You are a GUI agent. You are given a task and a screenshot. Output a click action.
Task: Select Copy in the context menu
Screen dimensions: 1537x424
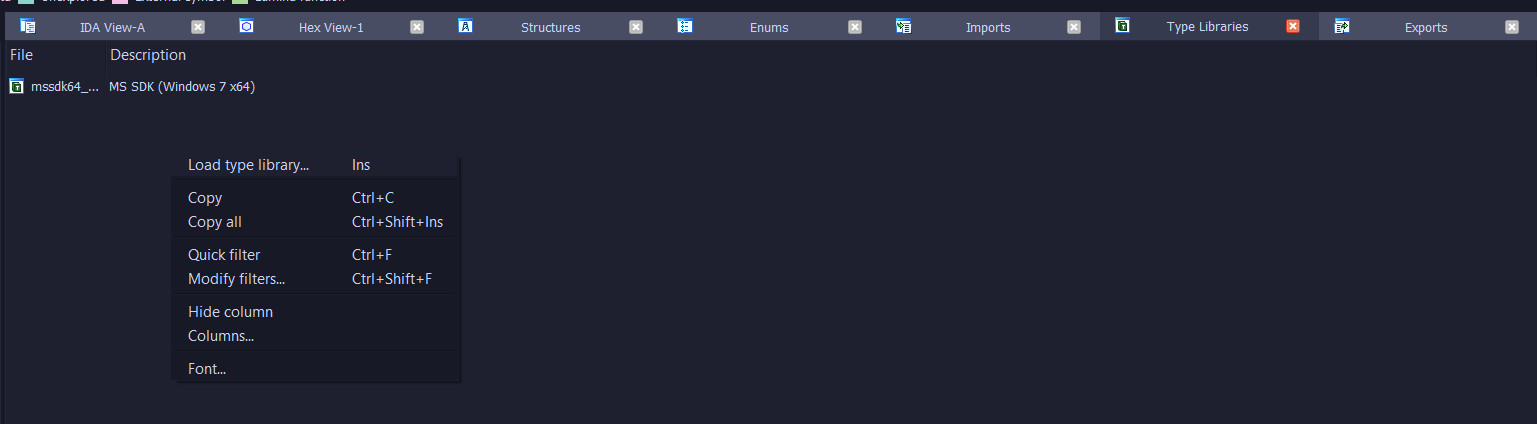(316, 198)
